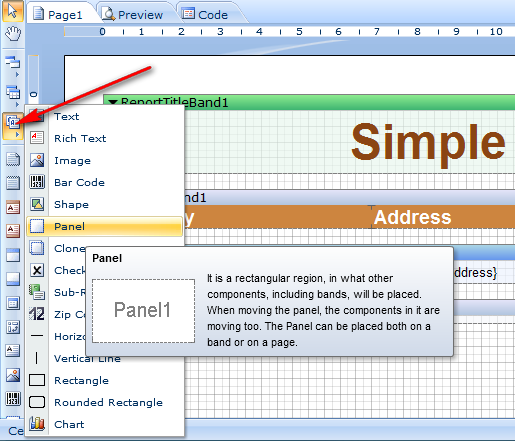Viewport: 515px width, 441px height.
Task: Expand the bands toolbox arrow
Action: tap(17, 75)
